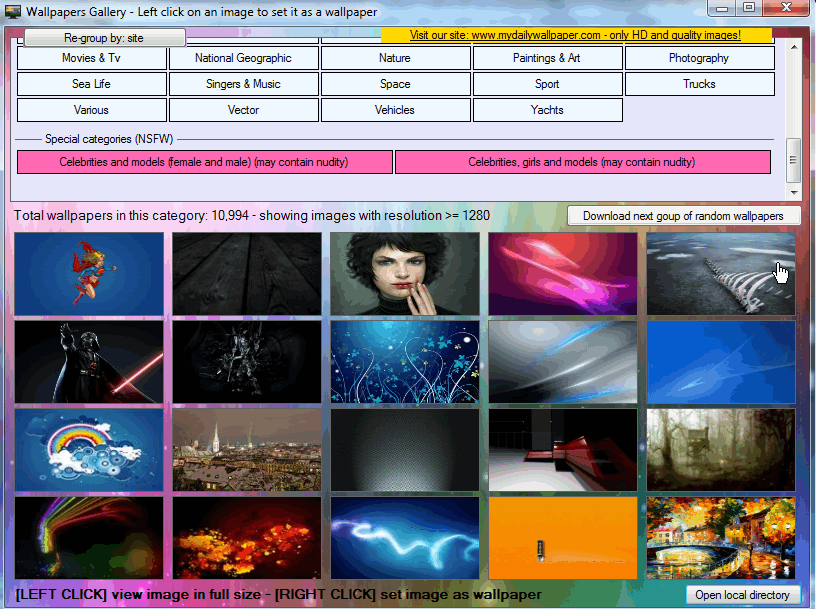Select the Nature category button
816x609 pixels.
click(396, 58)
